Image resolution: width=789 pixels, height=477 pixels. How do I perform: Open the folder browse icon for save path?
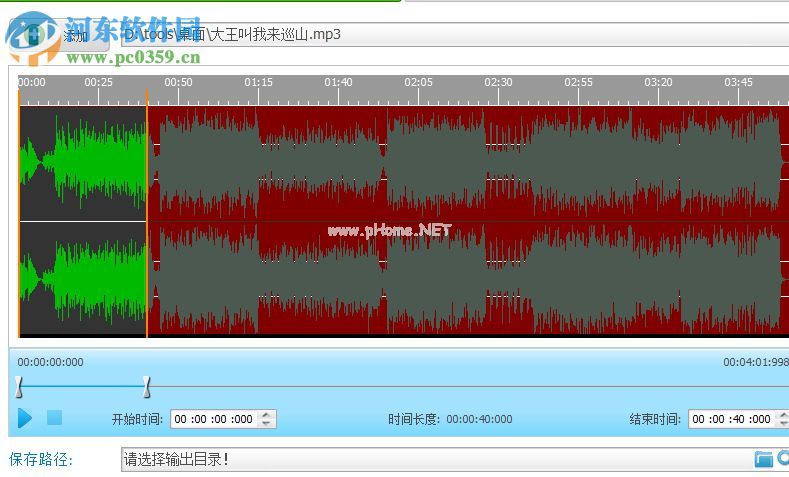coord(763,459)
